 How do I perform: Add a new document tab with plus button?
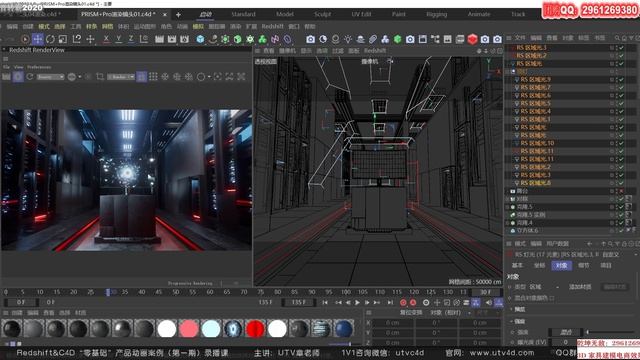[178, 15]
